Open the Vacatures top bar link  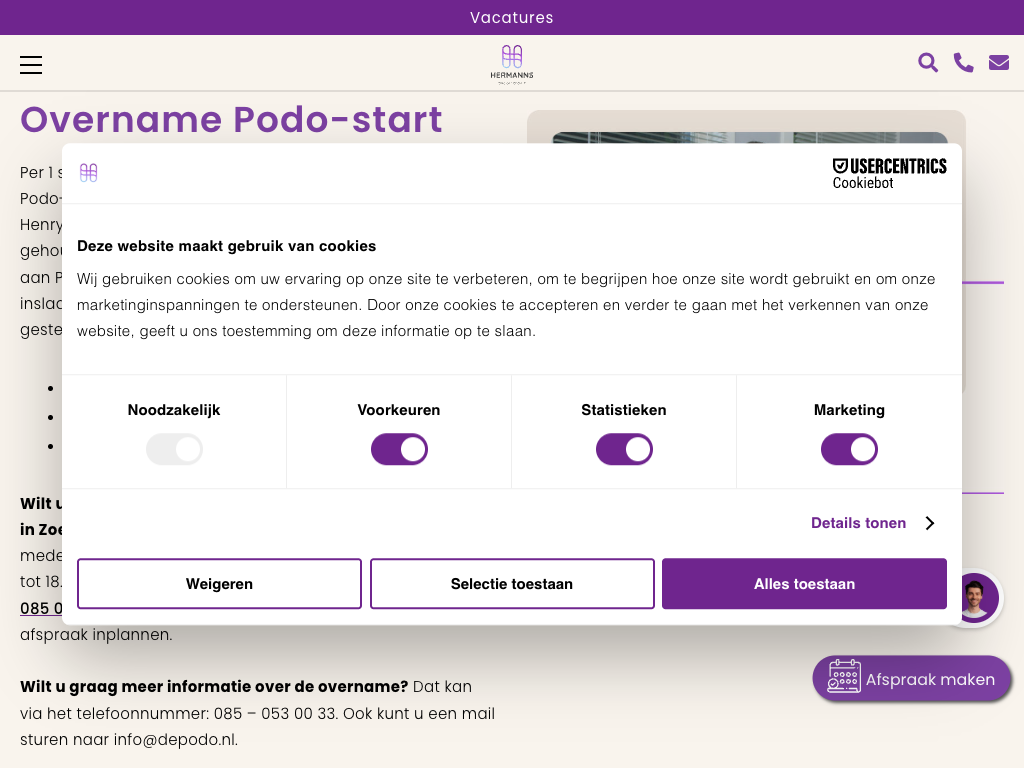click(512, 18)
